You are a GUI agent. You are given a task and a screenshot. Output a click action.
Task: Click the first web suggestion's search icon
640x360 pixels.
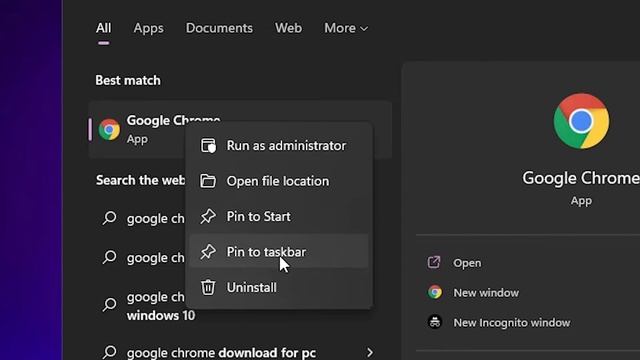(109, 218)
